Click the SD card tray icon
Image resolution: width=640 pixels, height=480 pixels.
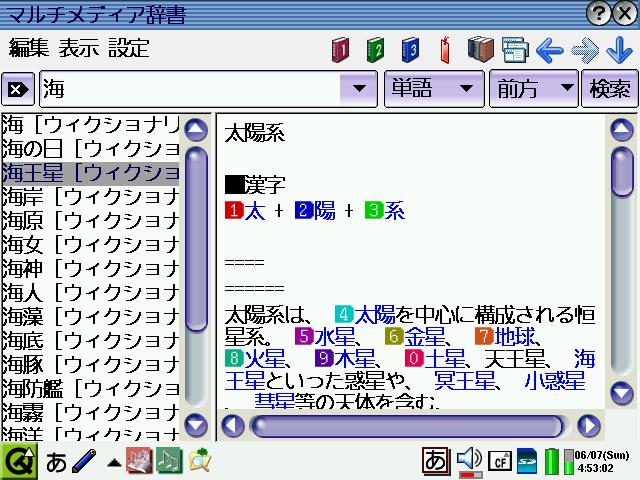(527, 461)
